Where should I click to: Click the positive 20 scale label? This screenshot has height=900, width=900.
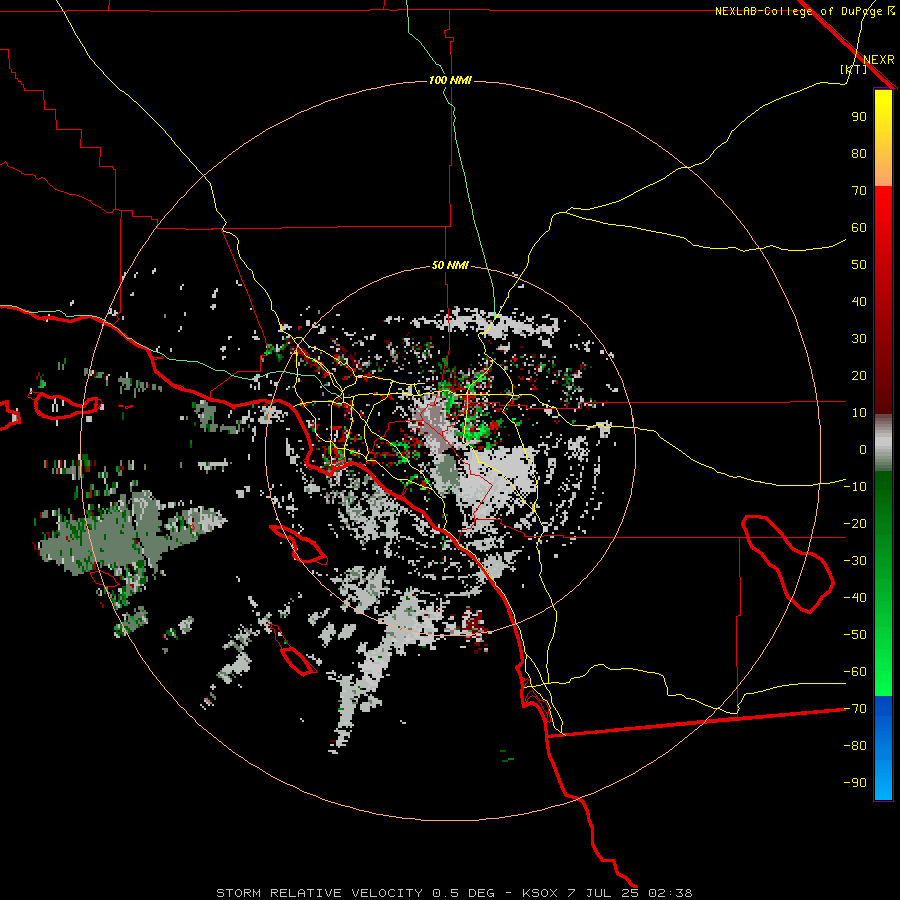pos(859,375)
